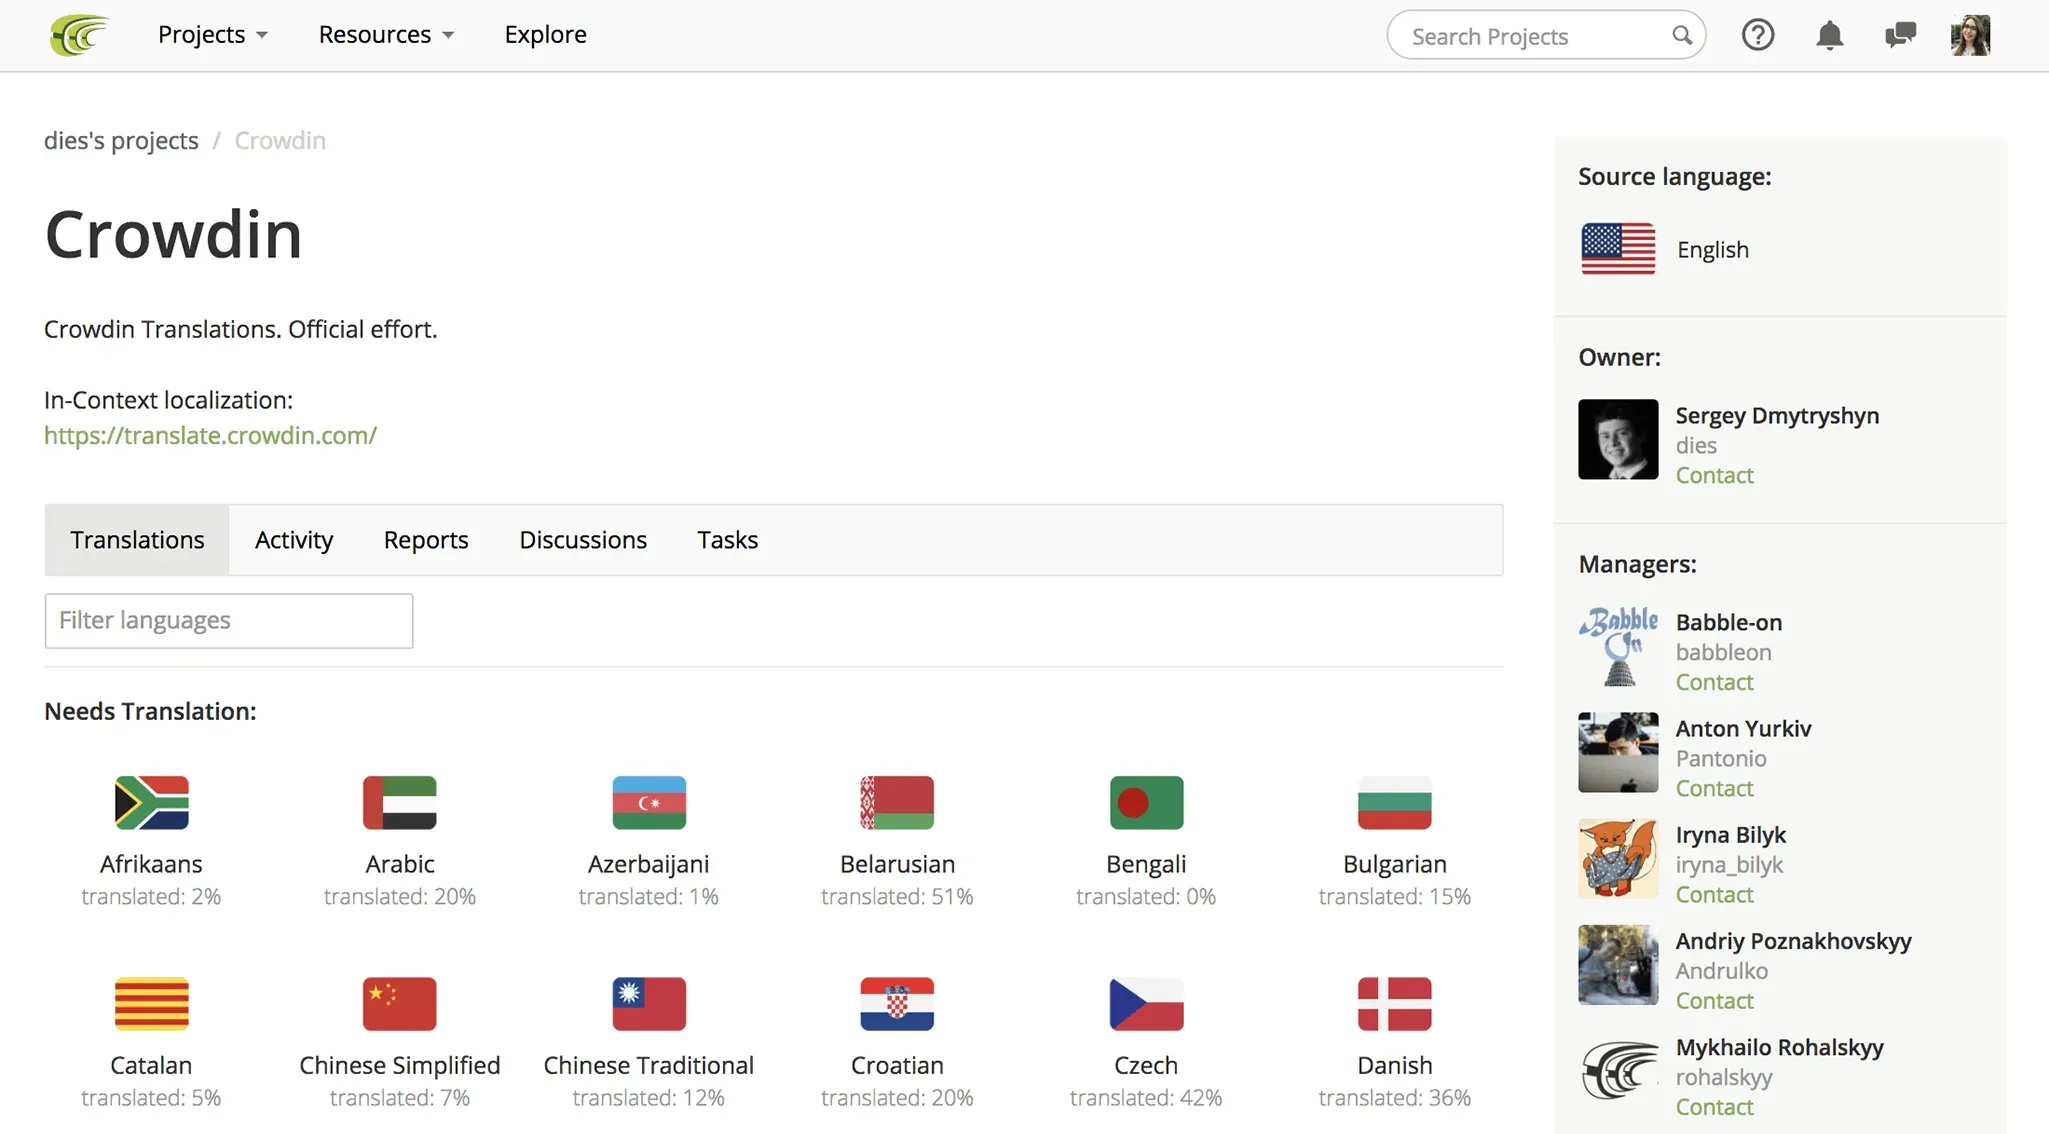Contact manager Mykhailo Rohalskyy
This screenshot has height=1134, width=2049.
point(1714,1107)
